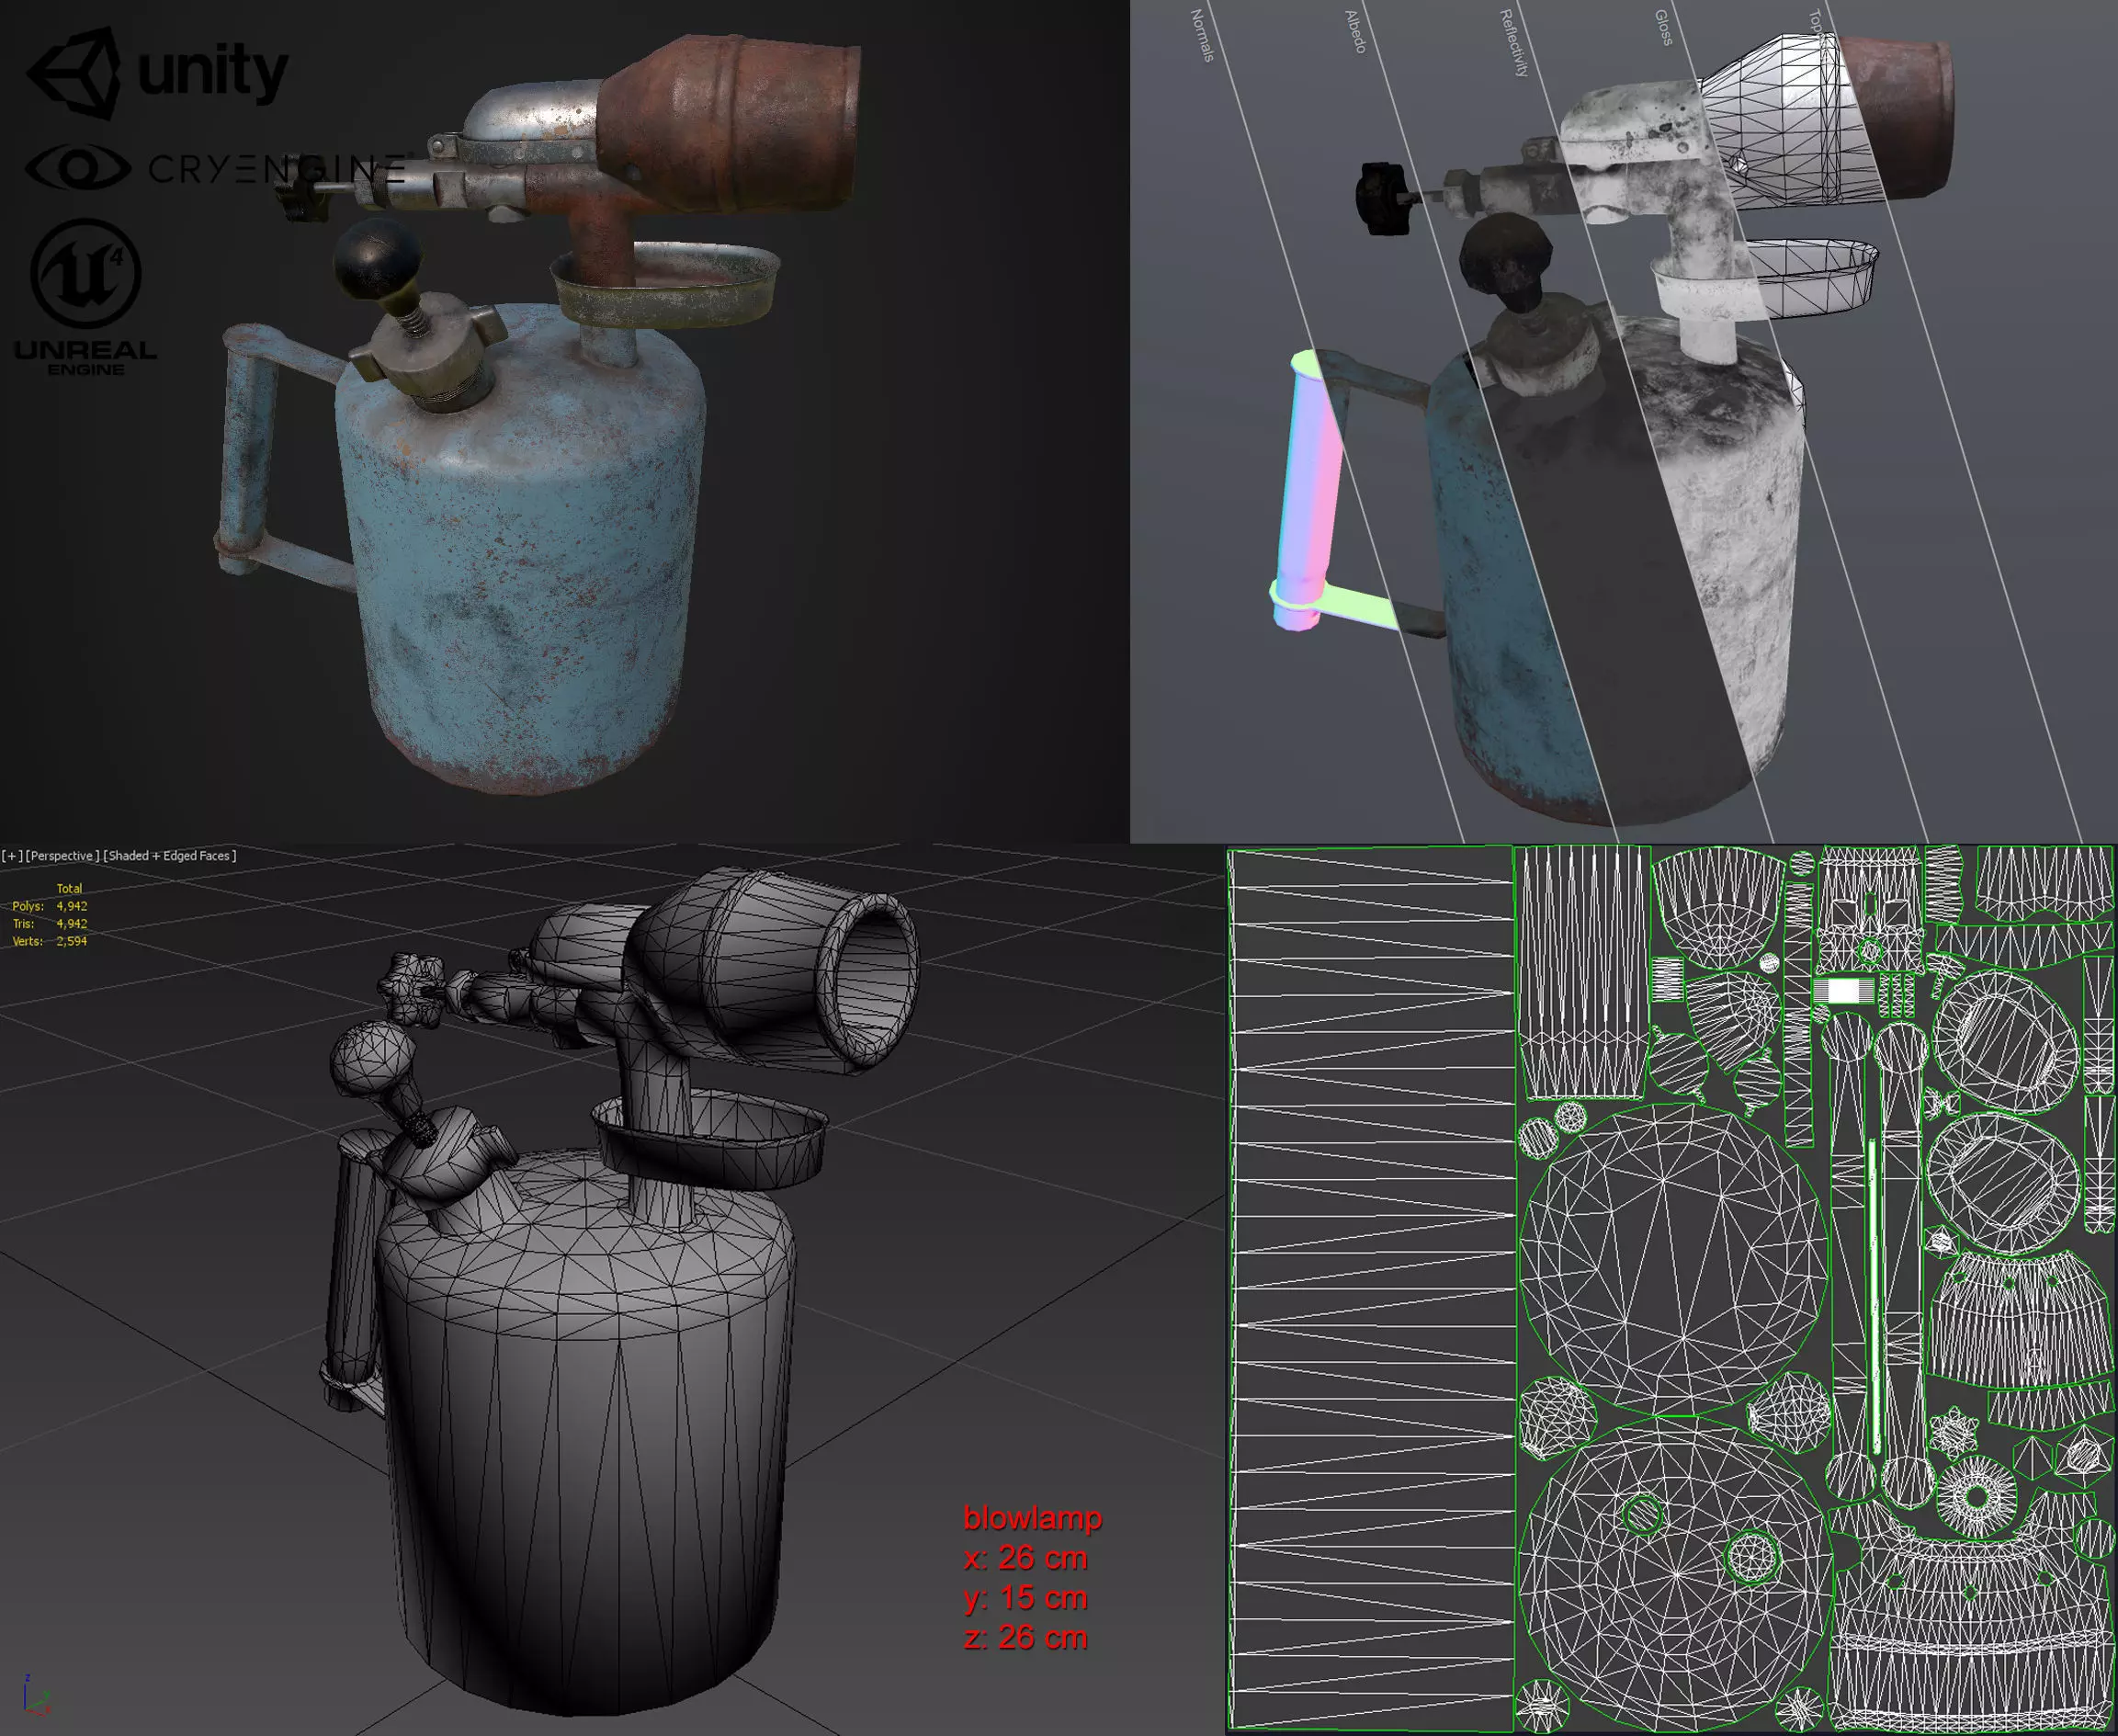Select the Reflectivity layer label
Image resolution: width=2118 pixels, height=1736 pixels.
pyautogui.click(x=1514, y=43)
